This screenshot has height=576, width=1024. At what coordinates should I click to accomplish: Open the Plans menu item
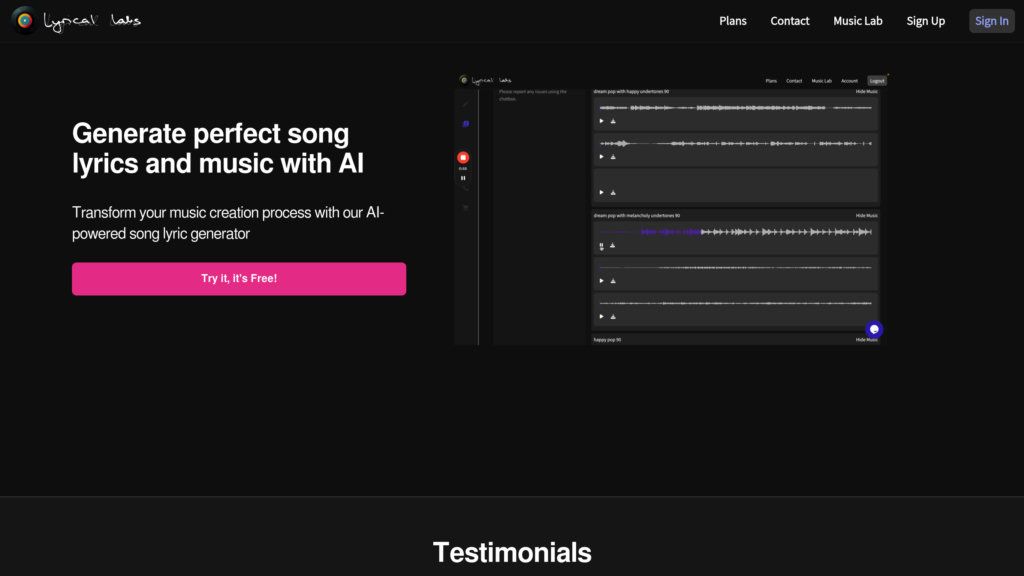pyautogui.click(x=732, y=20)
